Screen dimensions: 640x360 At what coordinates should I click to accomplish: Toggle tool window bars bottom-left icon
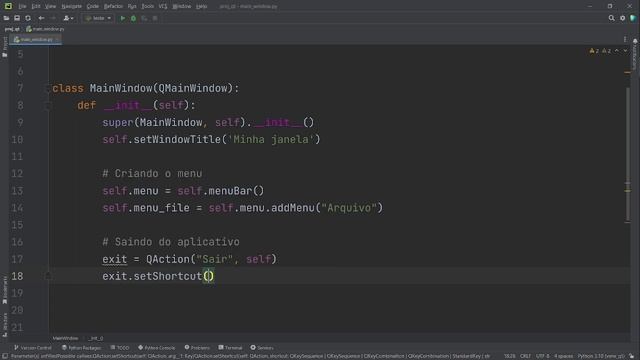5,356
